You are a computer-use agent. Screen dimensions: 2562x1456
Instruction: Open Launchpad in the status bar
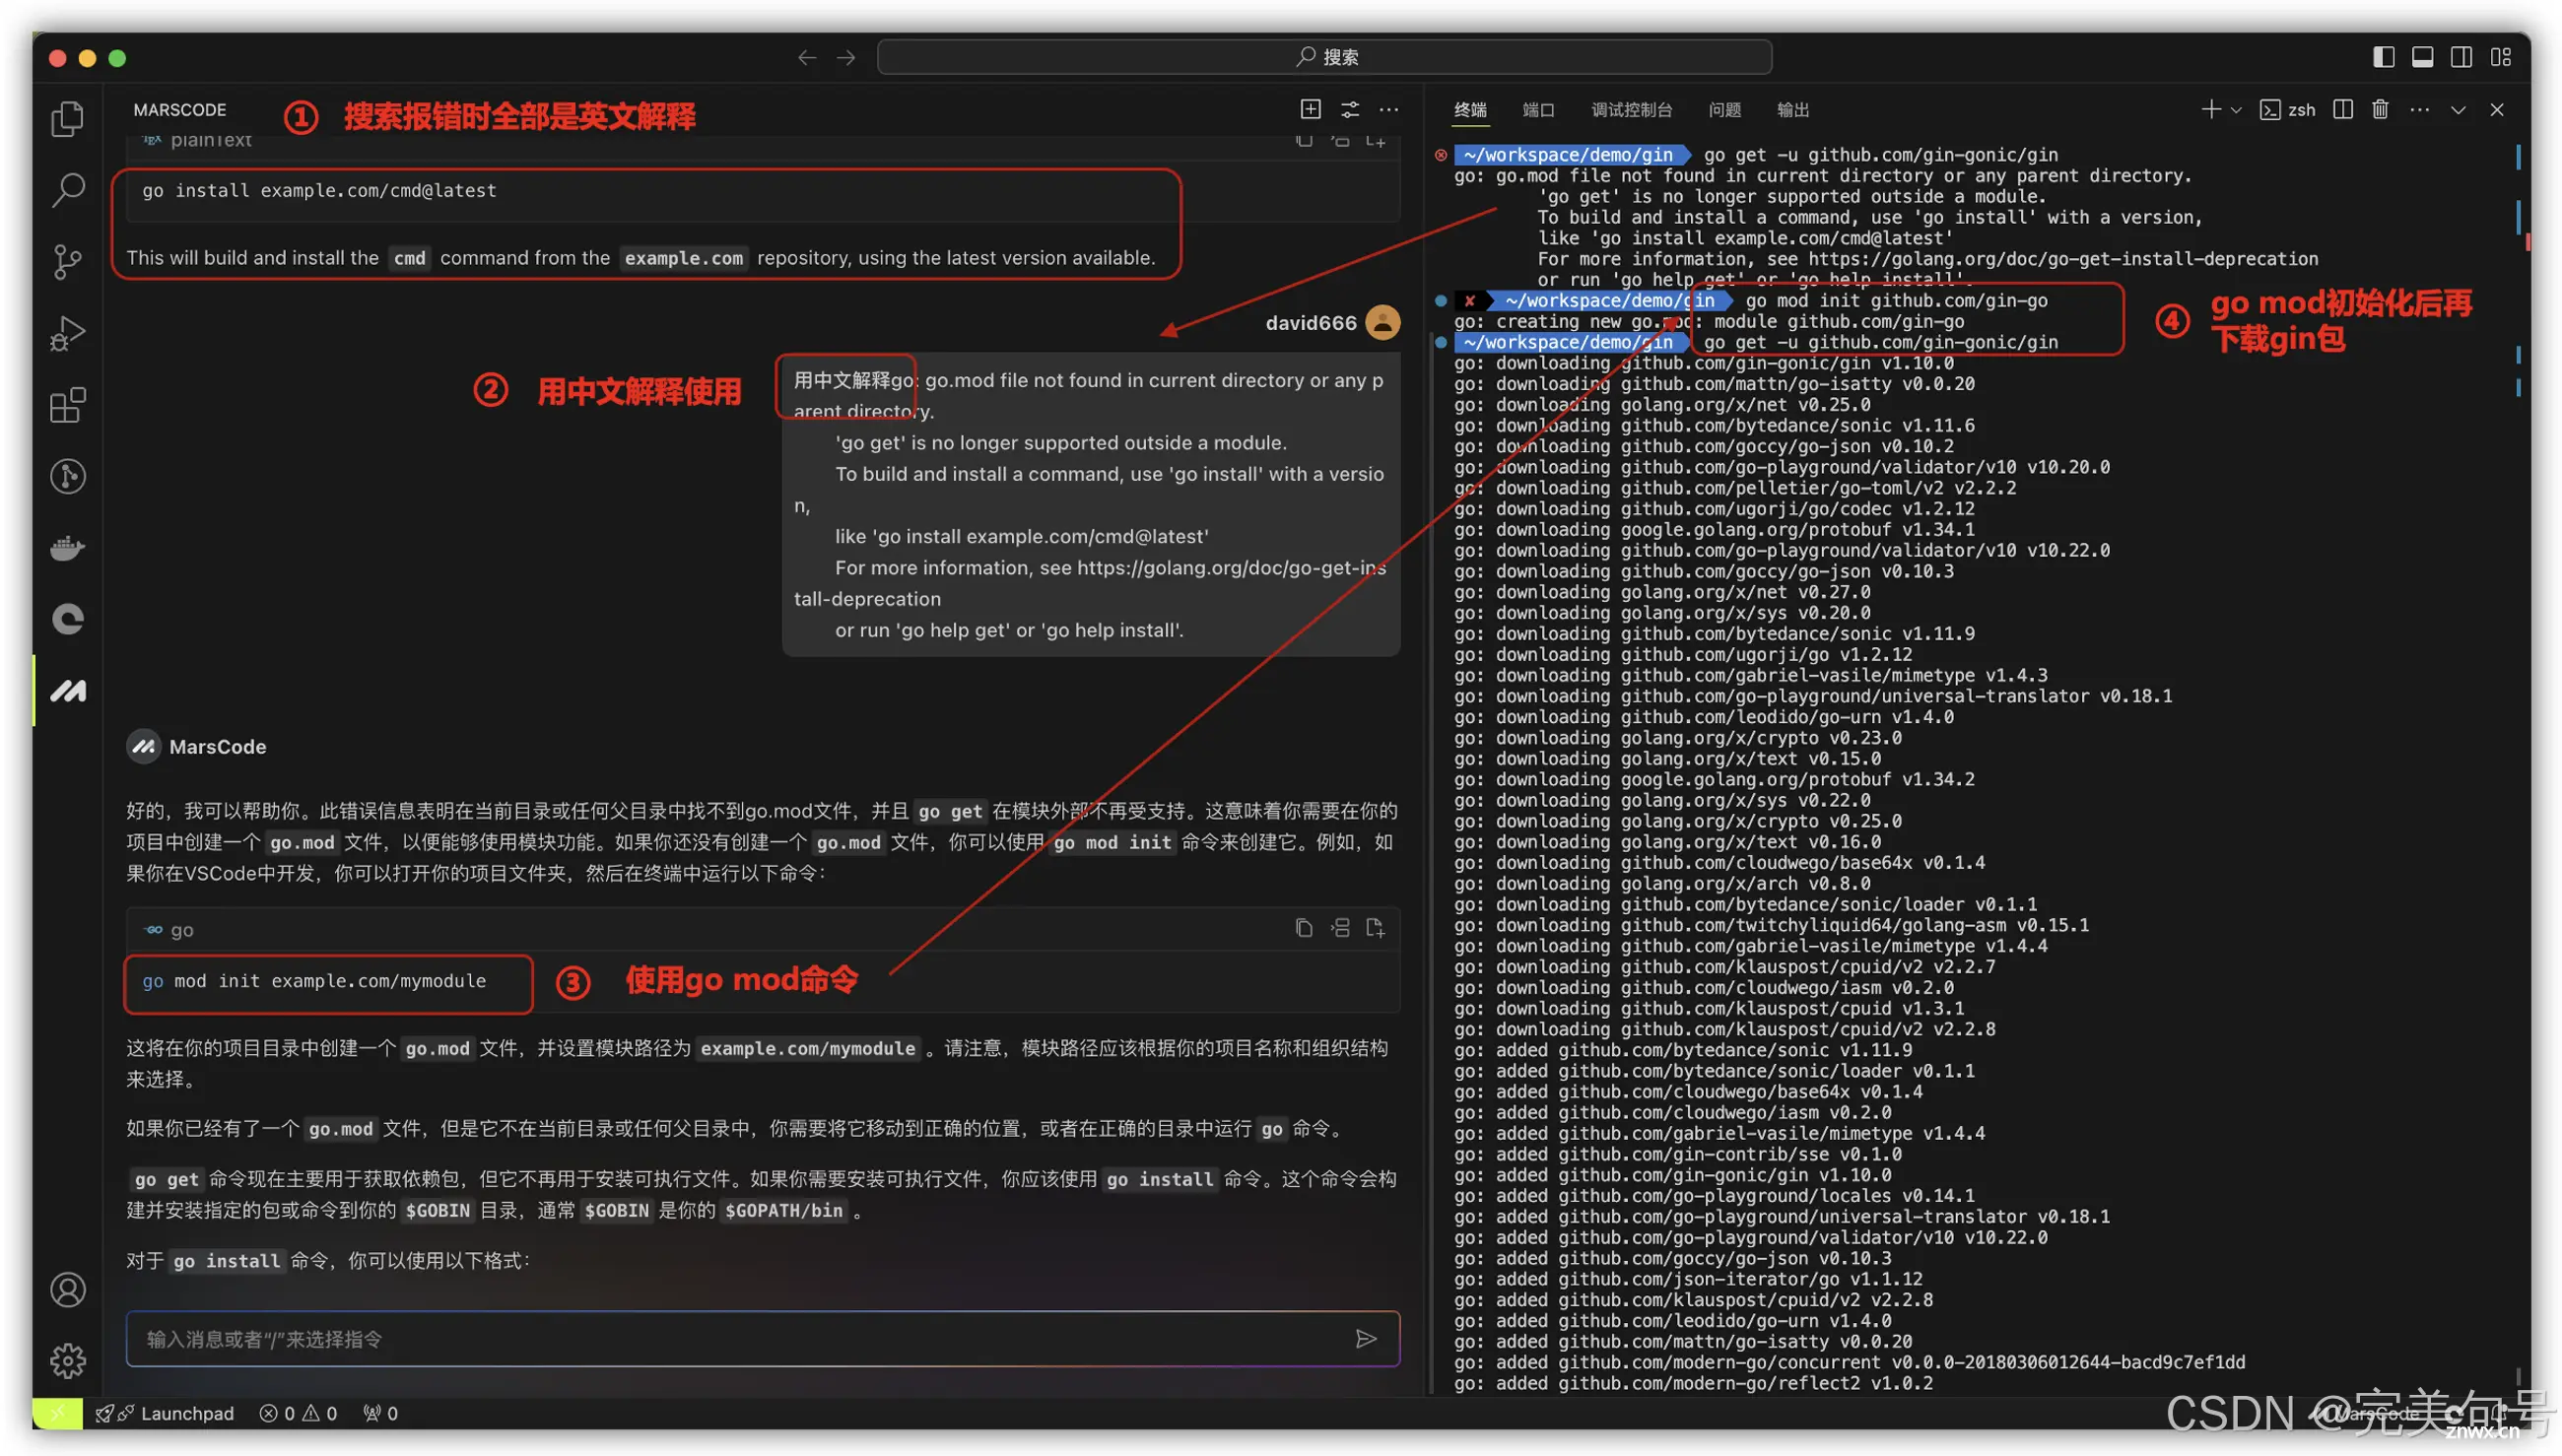click(164, 1413)
